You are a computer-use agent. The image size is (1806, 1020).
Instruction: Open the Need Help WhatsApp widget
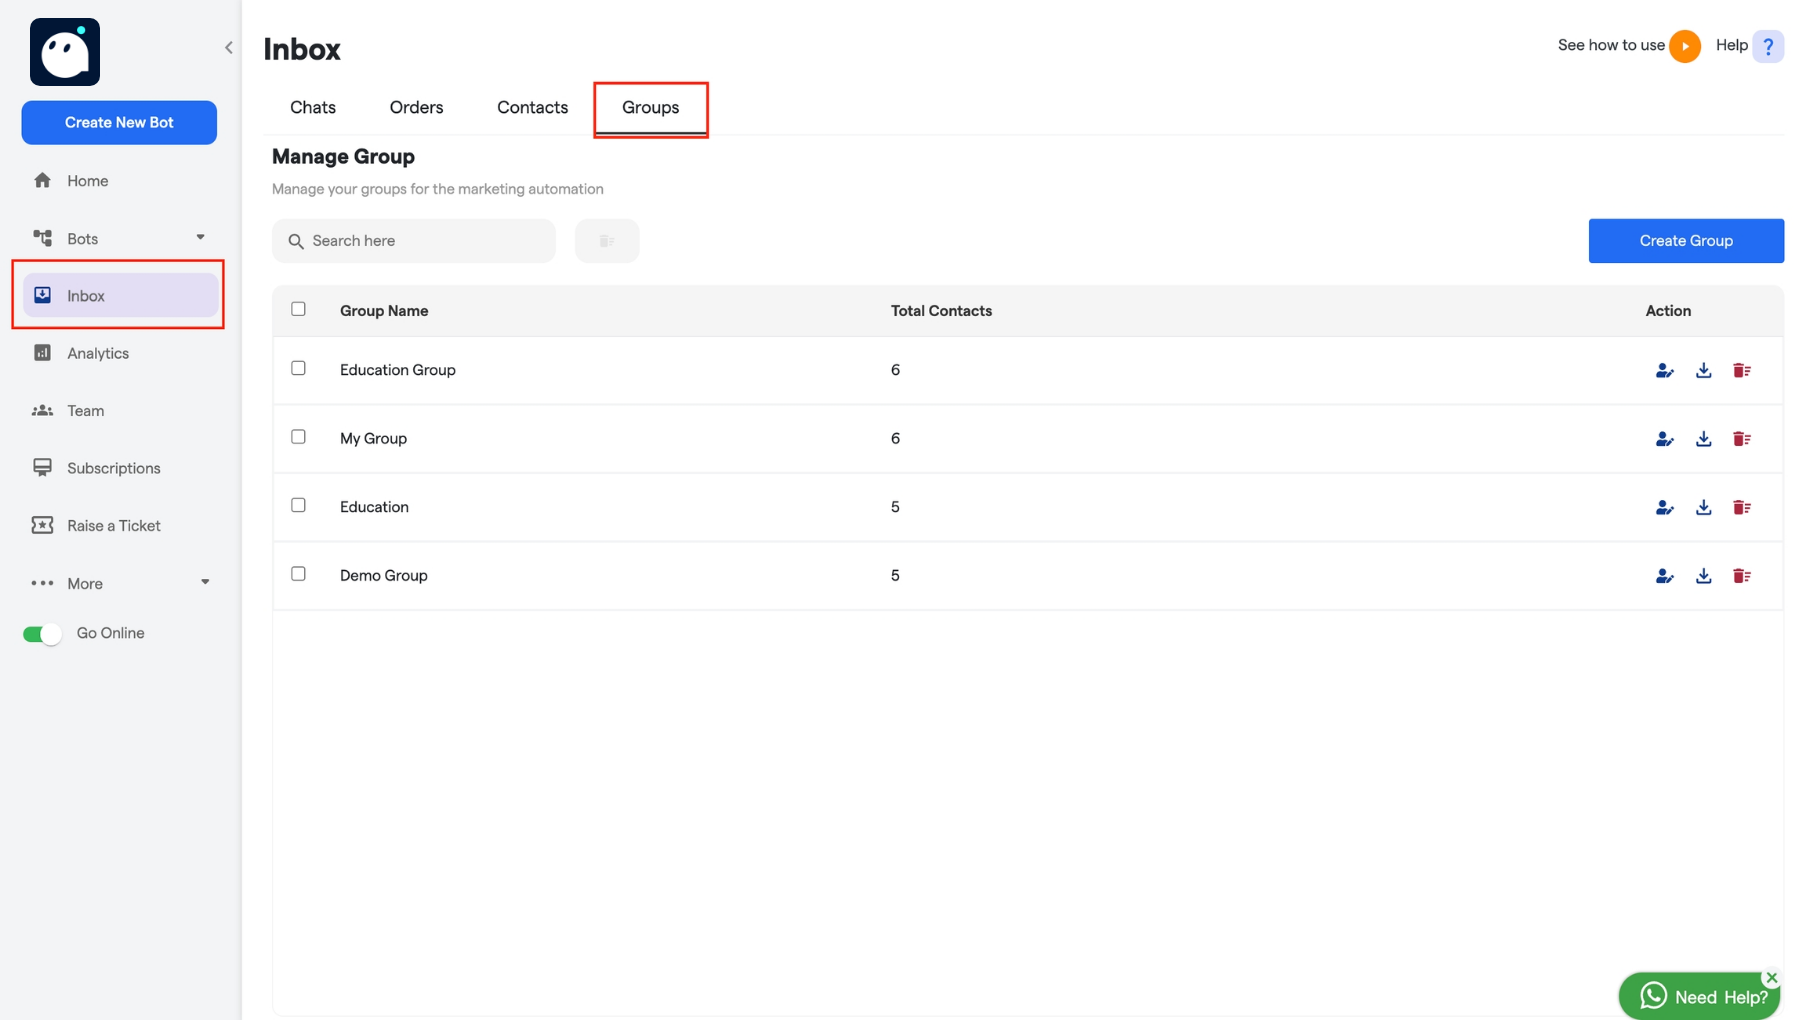[x=1700, y=996]
